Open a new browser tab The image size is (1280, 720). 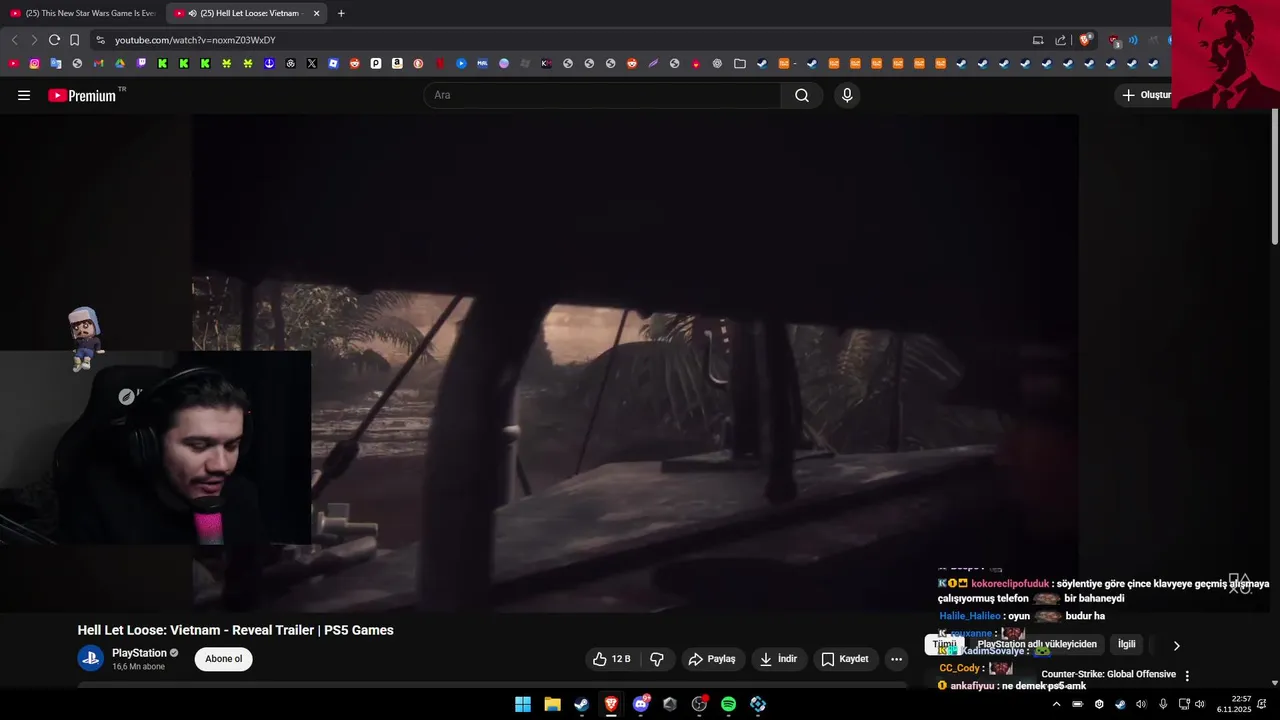click(x=341, y=13)
